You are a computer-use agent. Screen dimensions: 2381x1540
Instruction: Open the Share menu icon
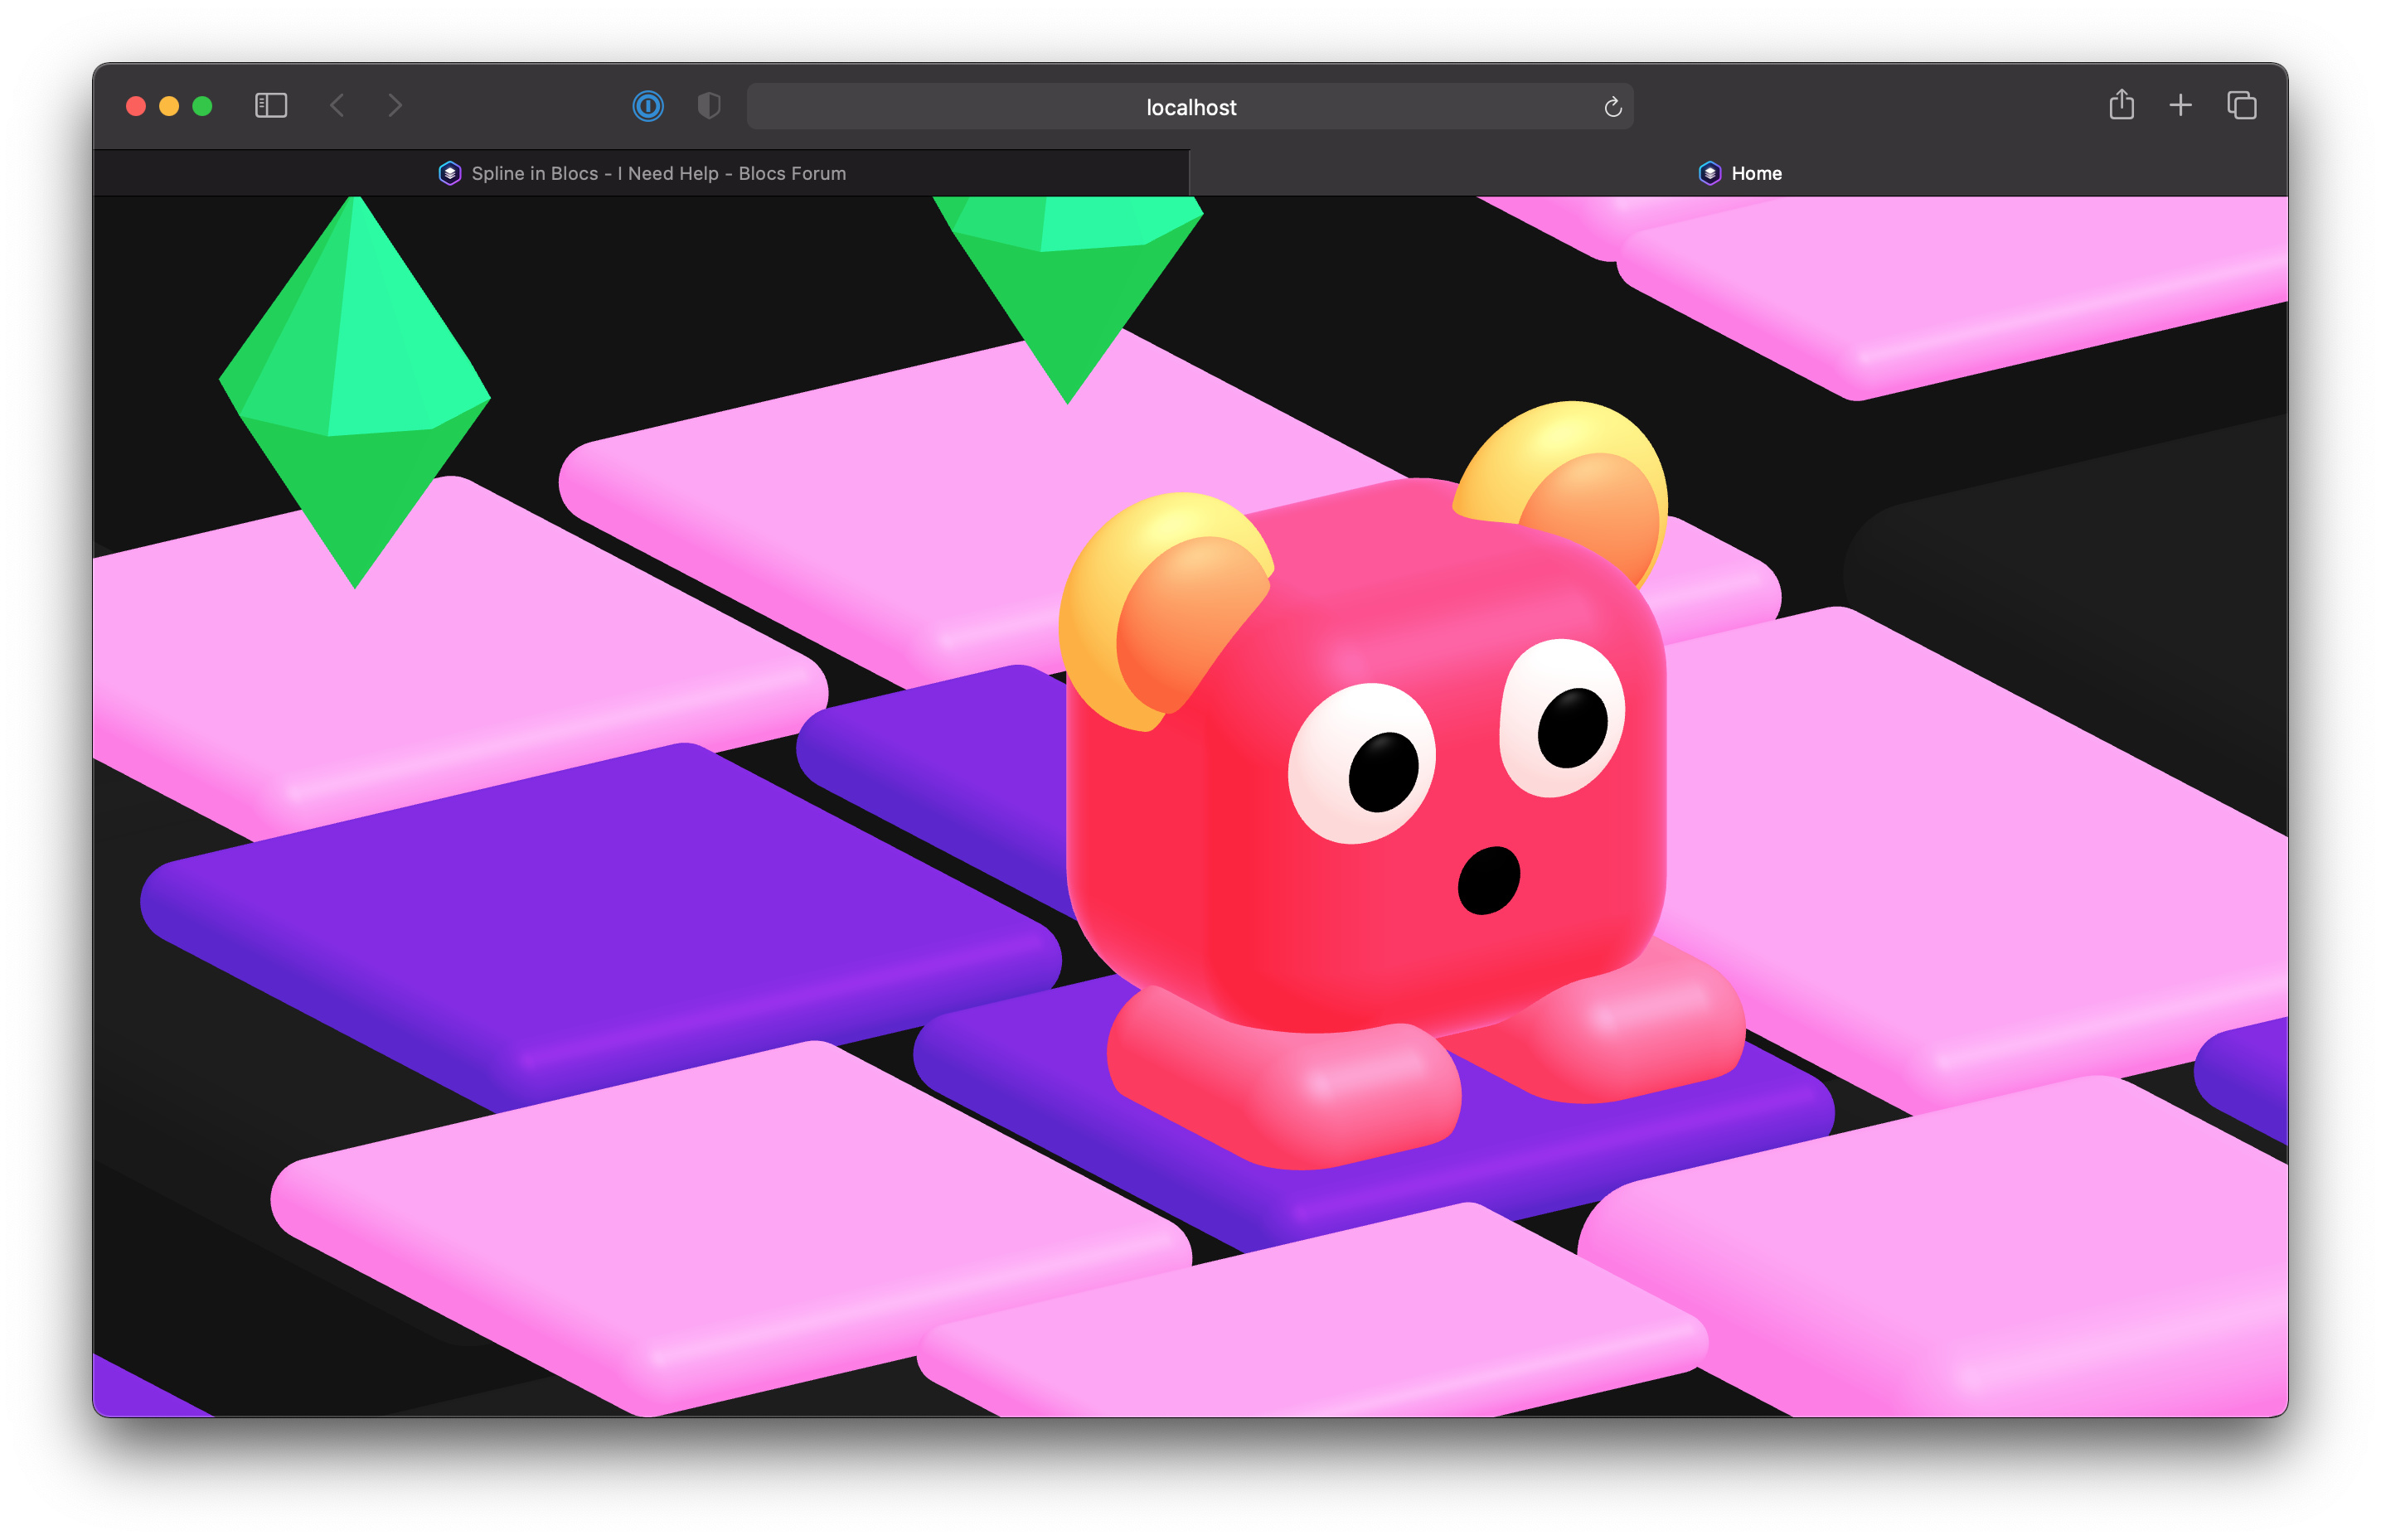2120,105
